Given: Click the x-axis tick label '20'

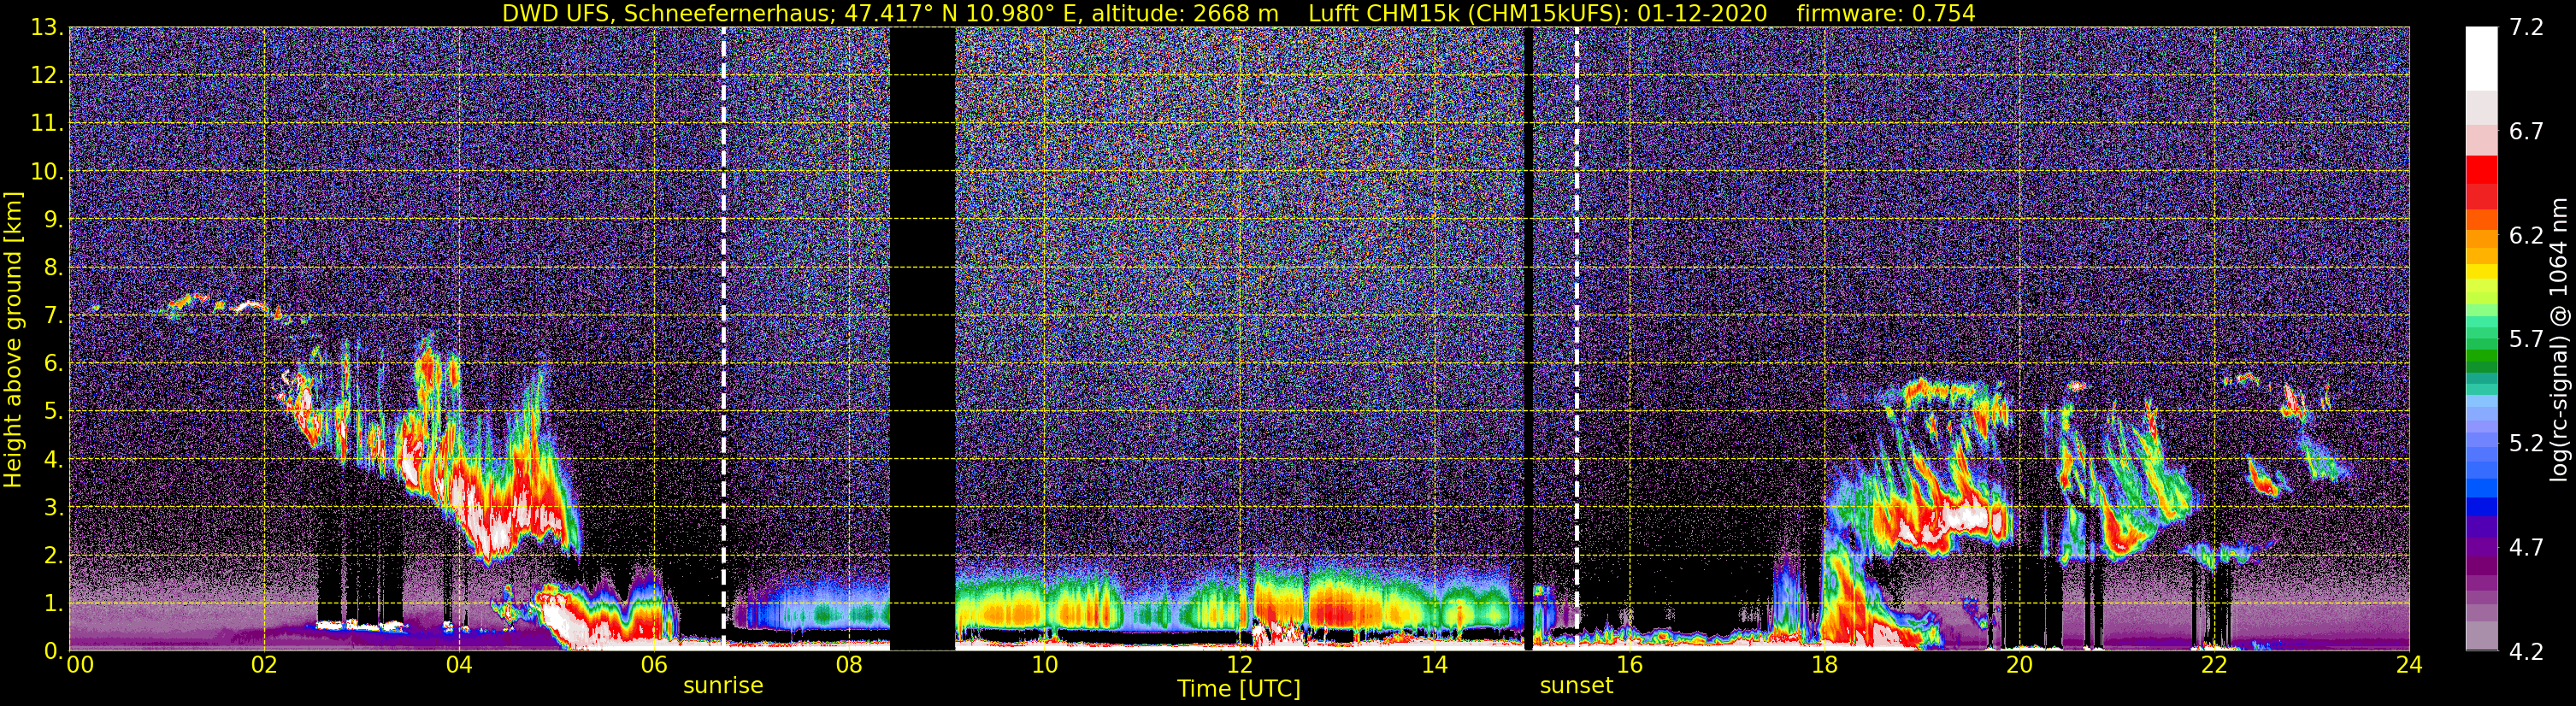Looking at the screenshot, I should tap(2019, 666).
